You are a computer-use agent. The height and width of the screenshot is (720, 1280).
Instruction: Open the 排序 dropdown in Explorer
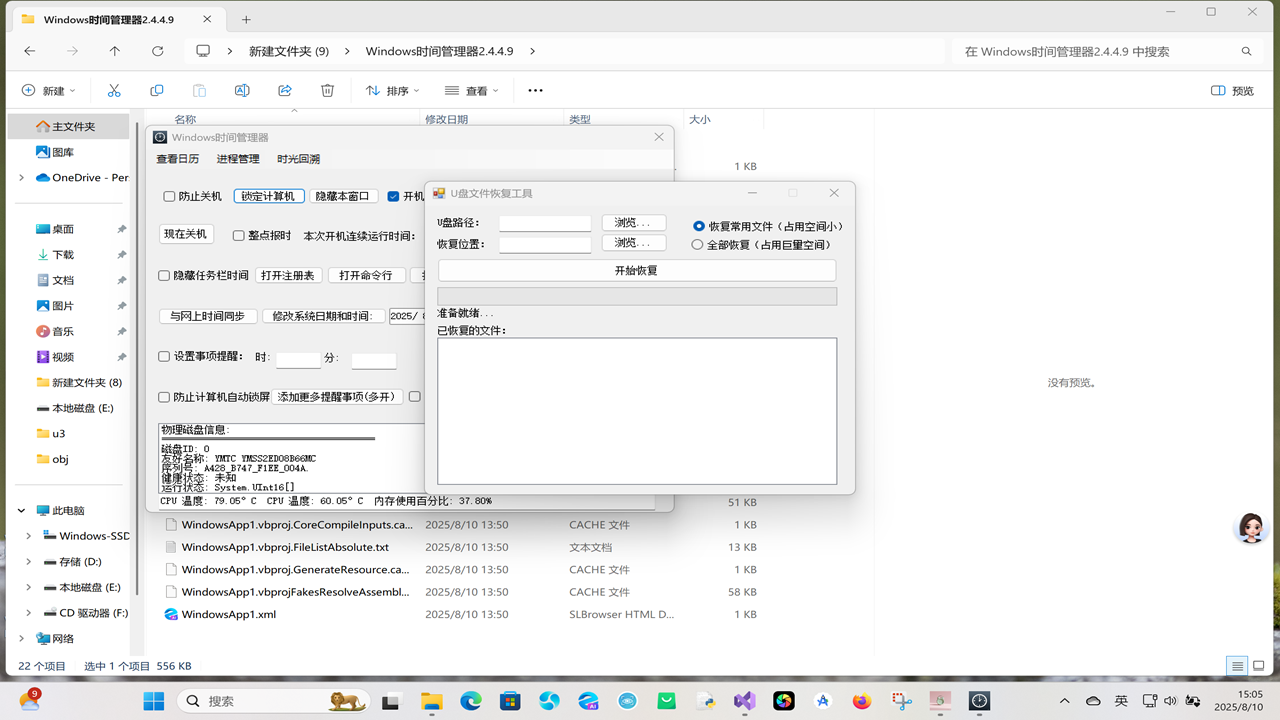(392, 90)
